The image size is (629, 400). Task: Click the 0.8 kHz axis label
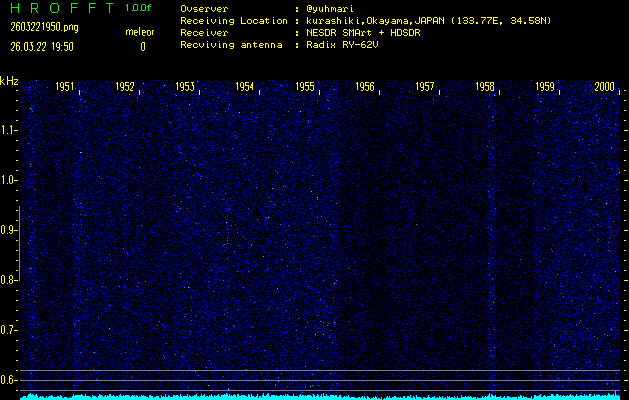[8, 280]
